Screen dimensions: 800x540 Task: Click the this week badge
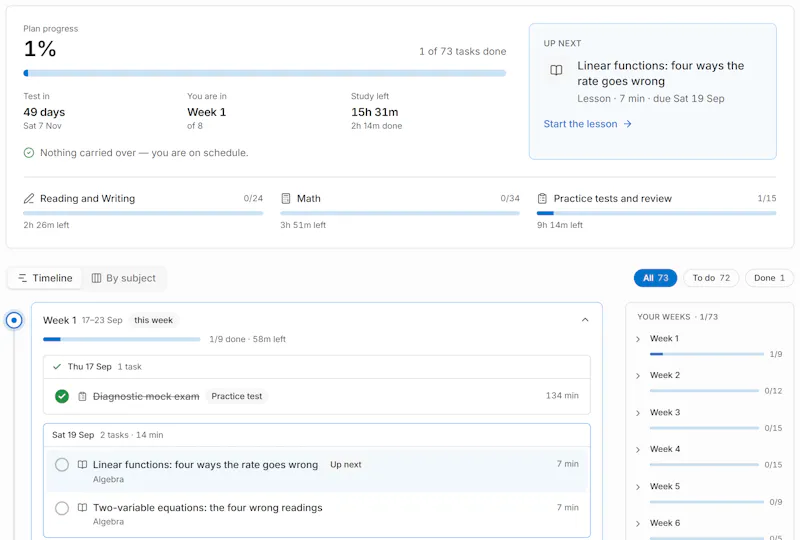point(153,320)
